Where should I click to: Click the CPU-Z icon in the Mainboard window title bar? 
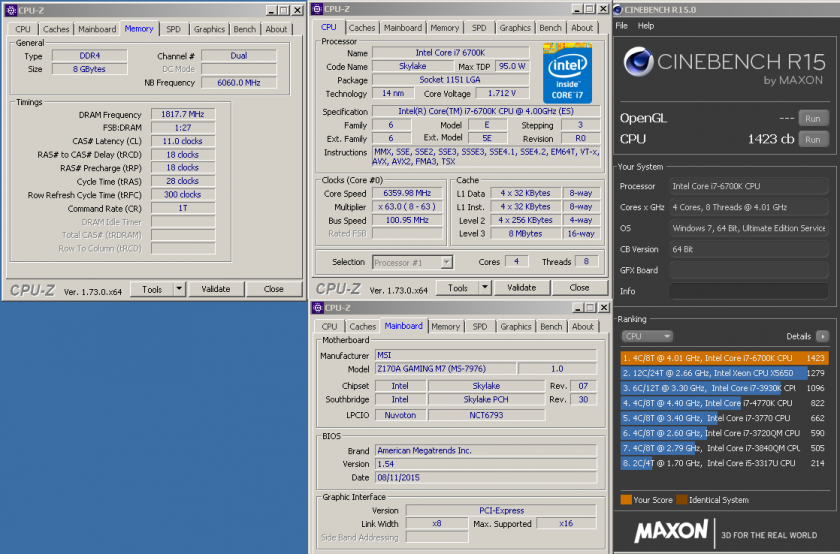tap(318, 308)
